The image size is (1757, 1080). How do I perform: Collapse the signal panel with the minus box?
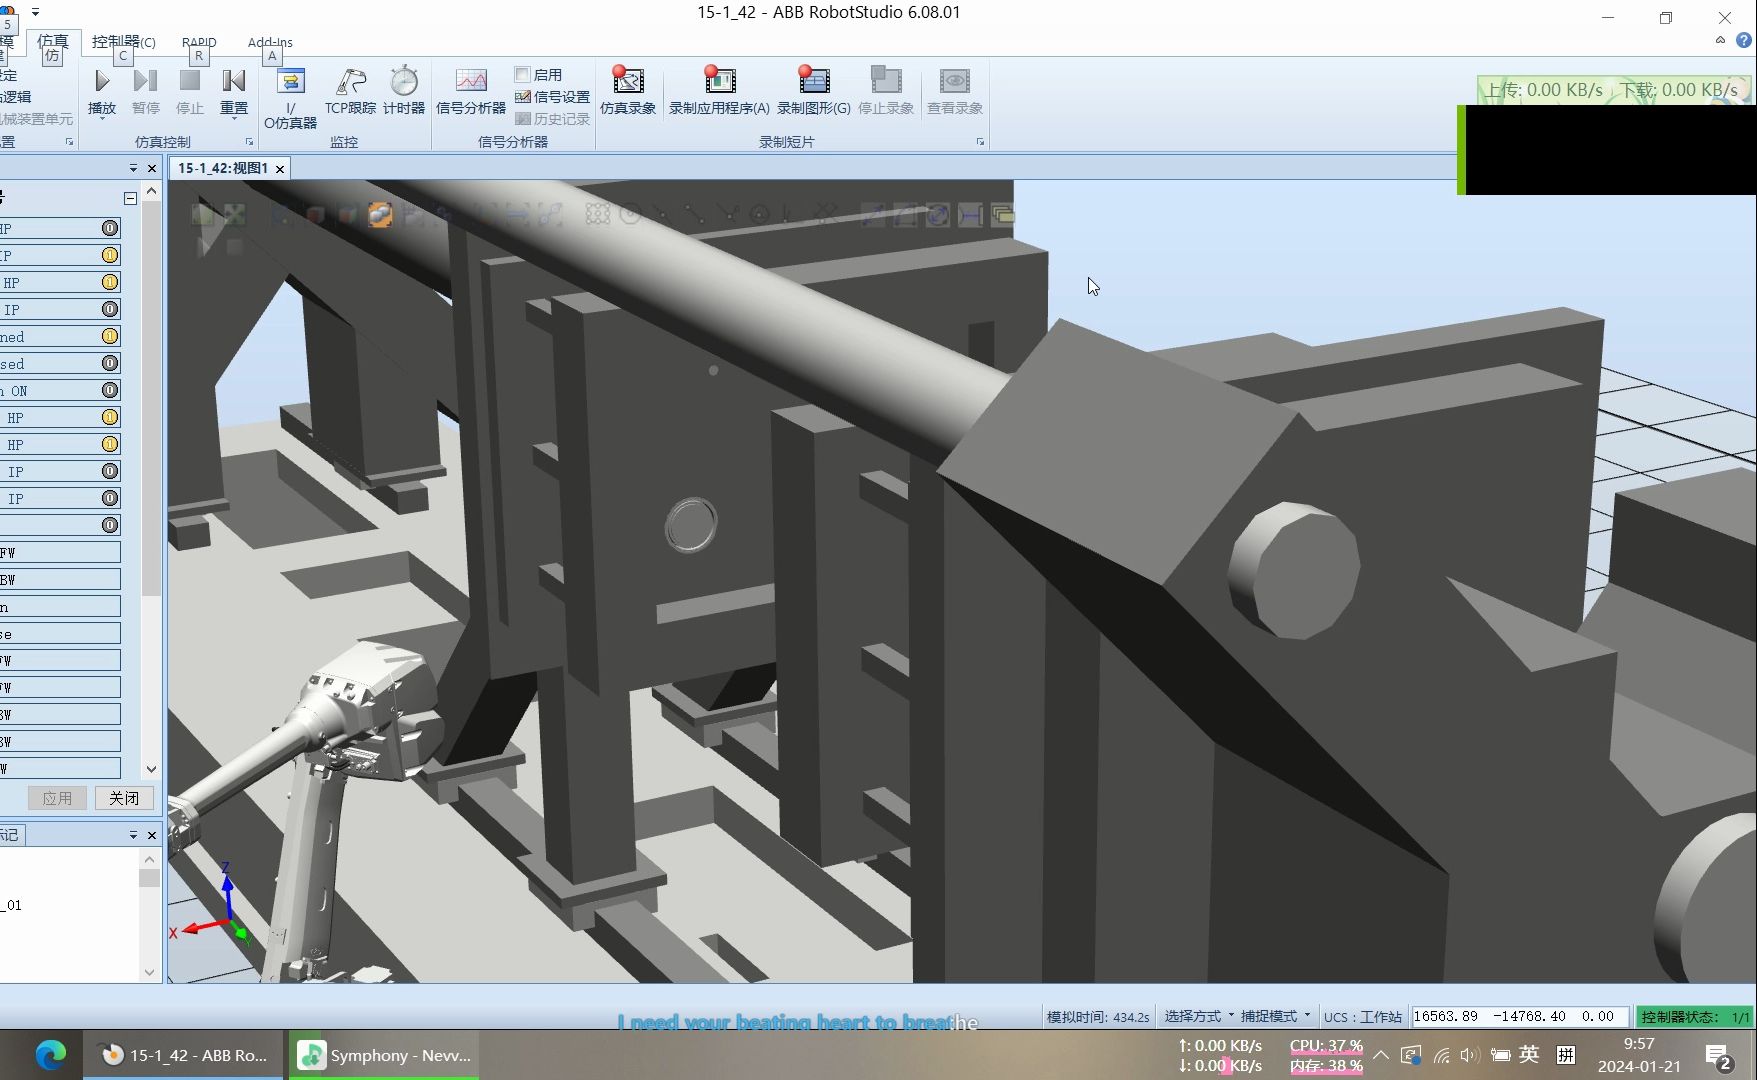tap(130, 198)
